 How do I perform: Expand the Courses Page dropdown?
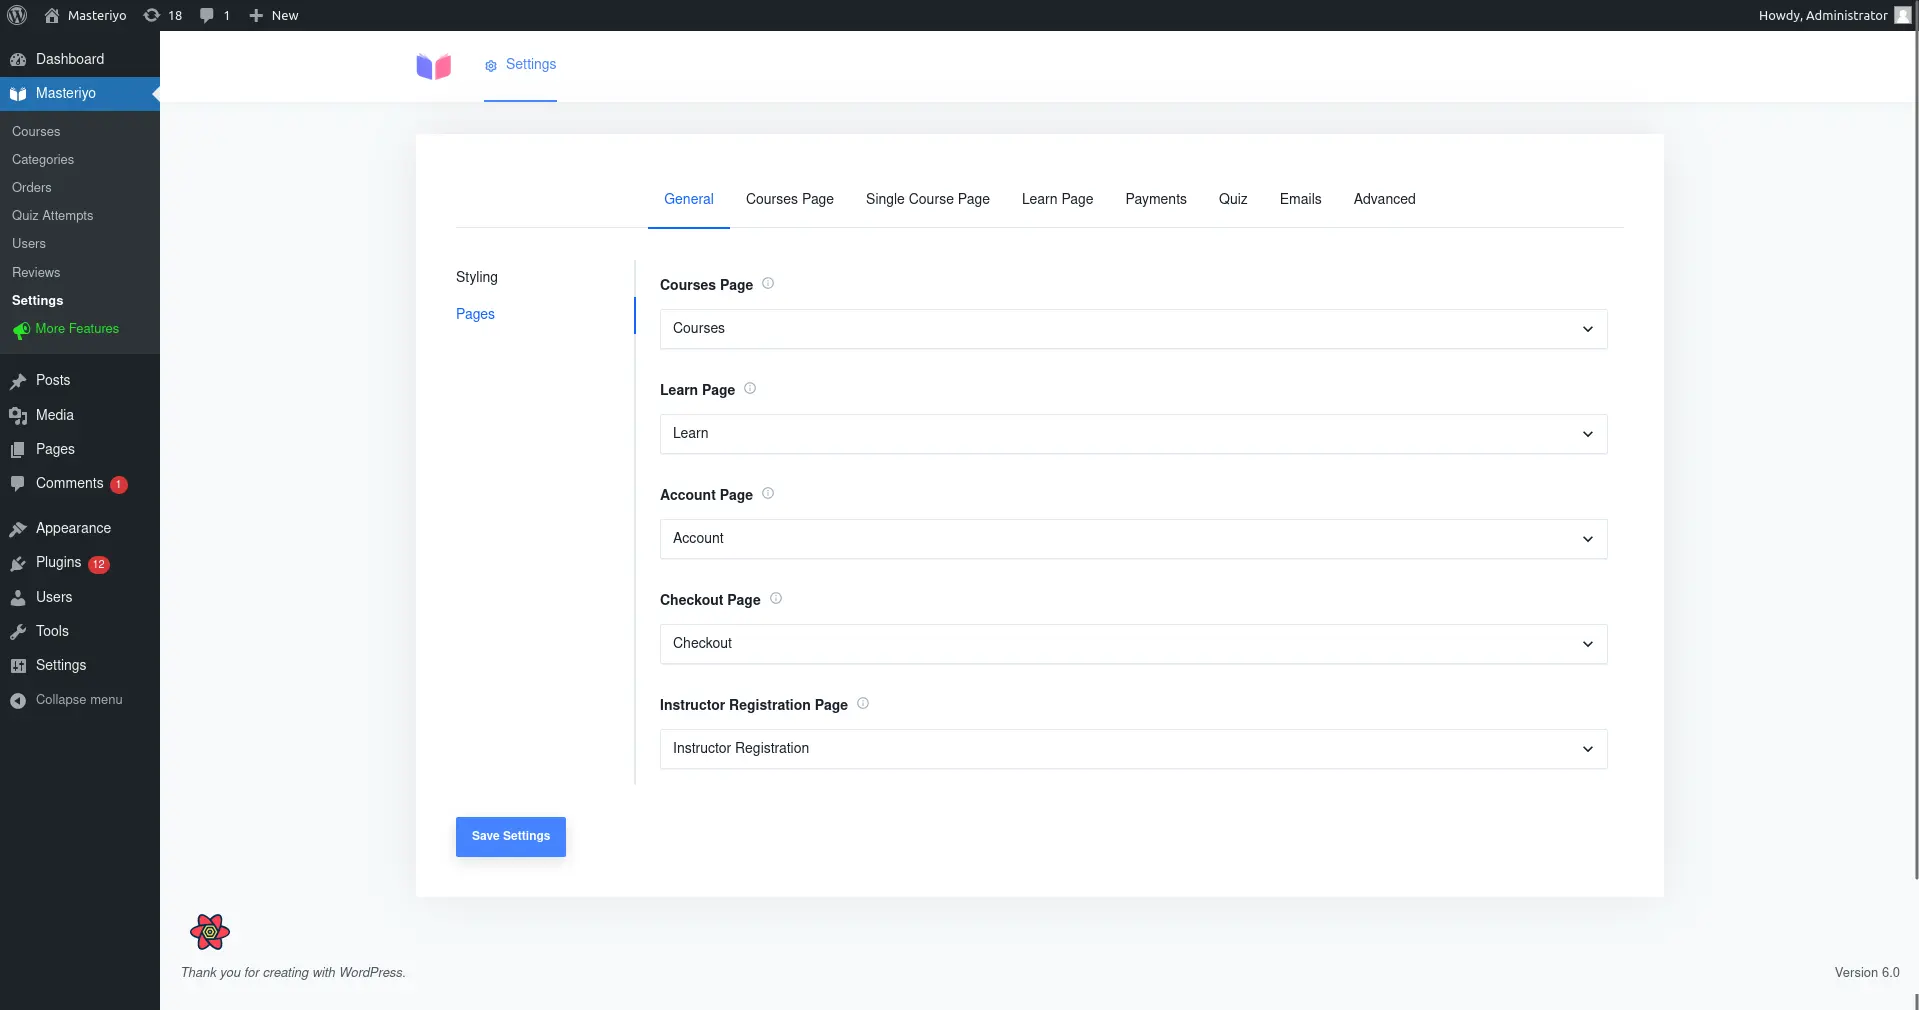[x=1133, y=329]
